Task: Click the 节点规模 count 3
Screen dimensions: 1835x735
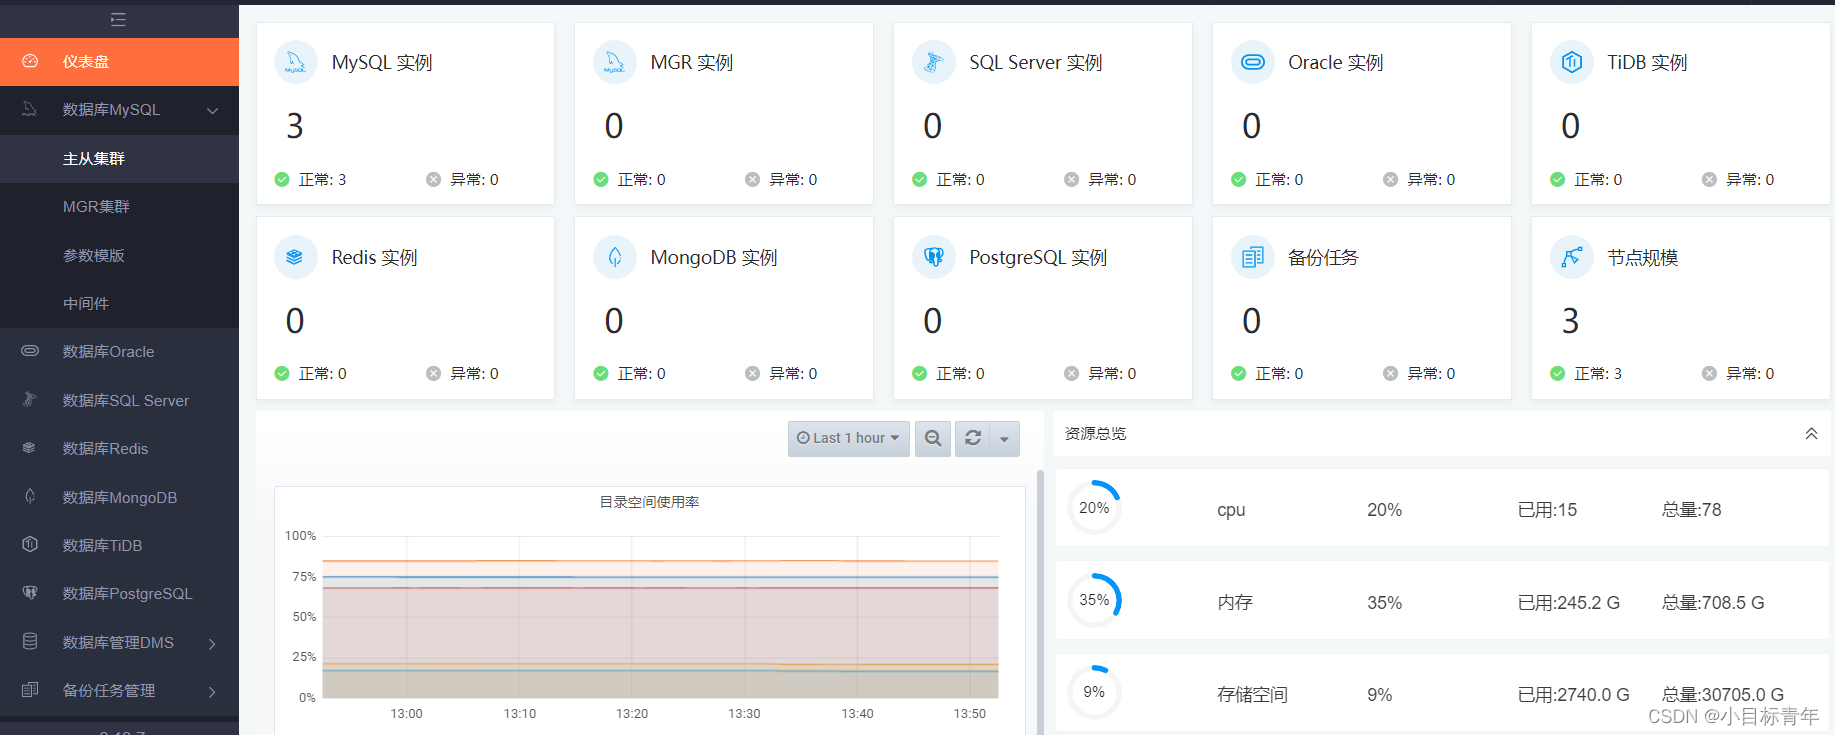Action: pos(1570,321)
